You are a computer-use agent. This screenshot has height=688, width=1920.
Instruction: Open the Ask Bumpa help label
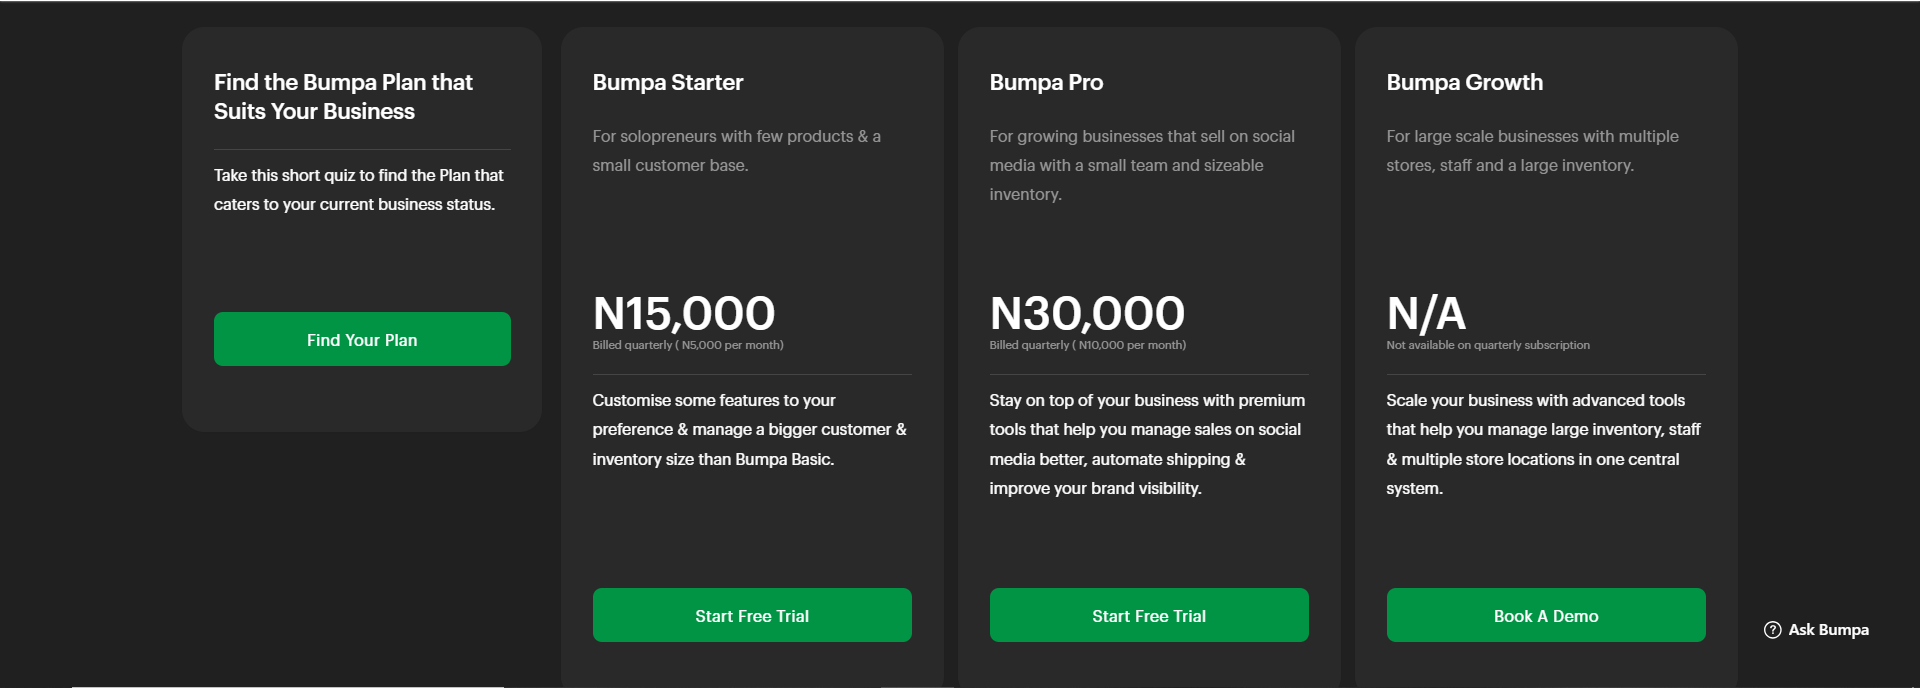pos(1828,630)
